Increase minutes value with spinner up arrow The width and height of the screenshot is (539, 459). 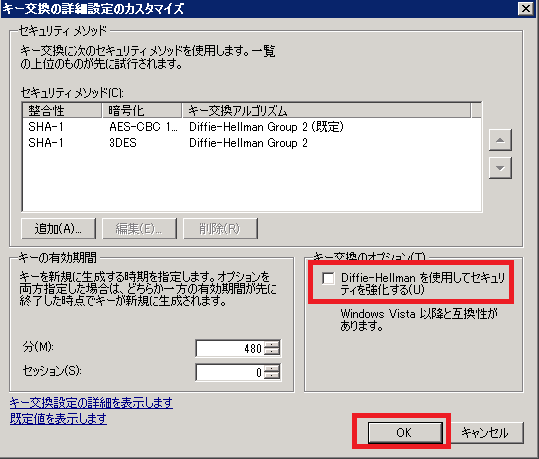tap(272, 344)
